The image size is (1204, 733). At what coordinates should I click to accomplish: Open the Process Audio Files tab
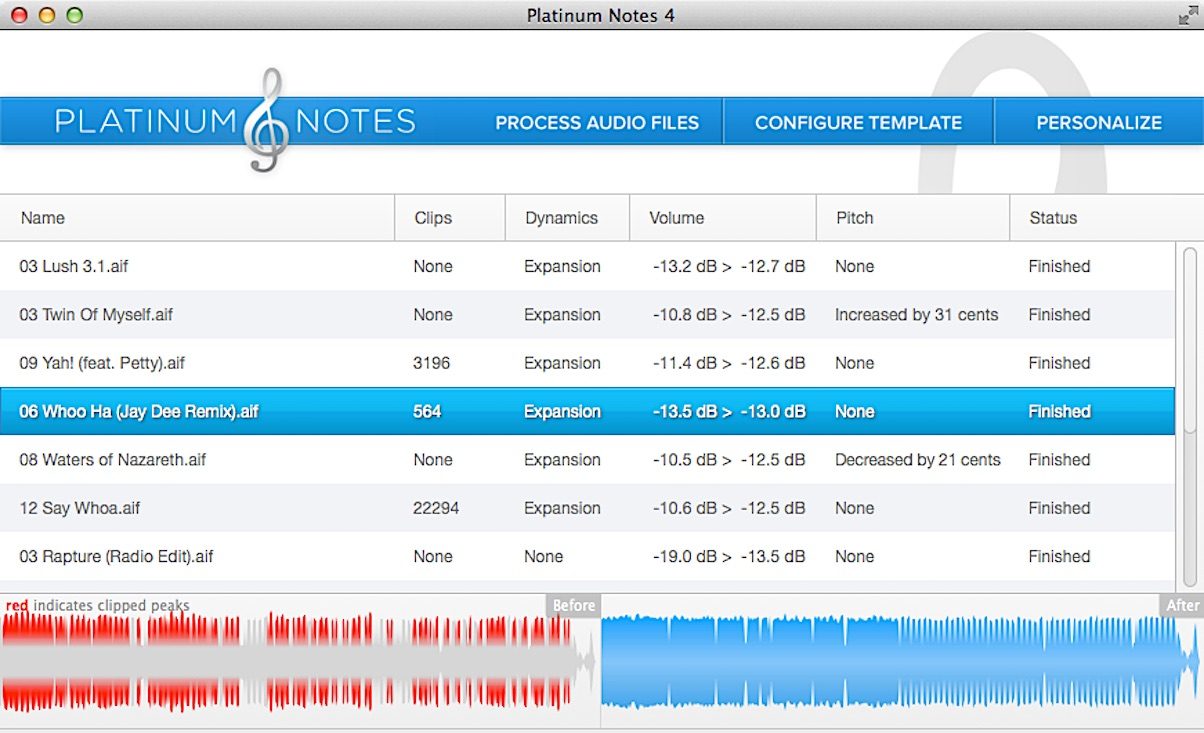pyautogui.click(x=597, y=123)
